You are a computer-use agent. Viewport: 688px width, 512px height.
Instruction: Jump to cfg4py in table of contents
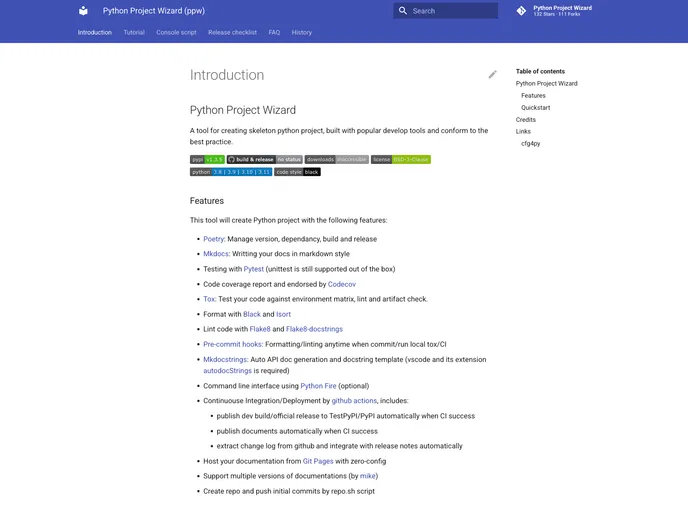tap(530, 143)
